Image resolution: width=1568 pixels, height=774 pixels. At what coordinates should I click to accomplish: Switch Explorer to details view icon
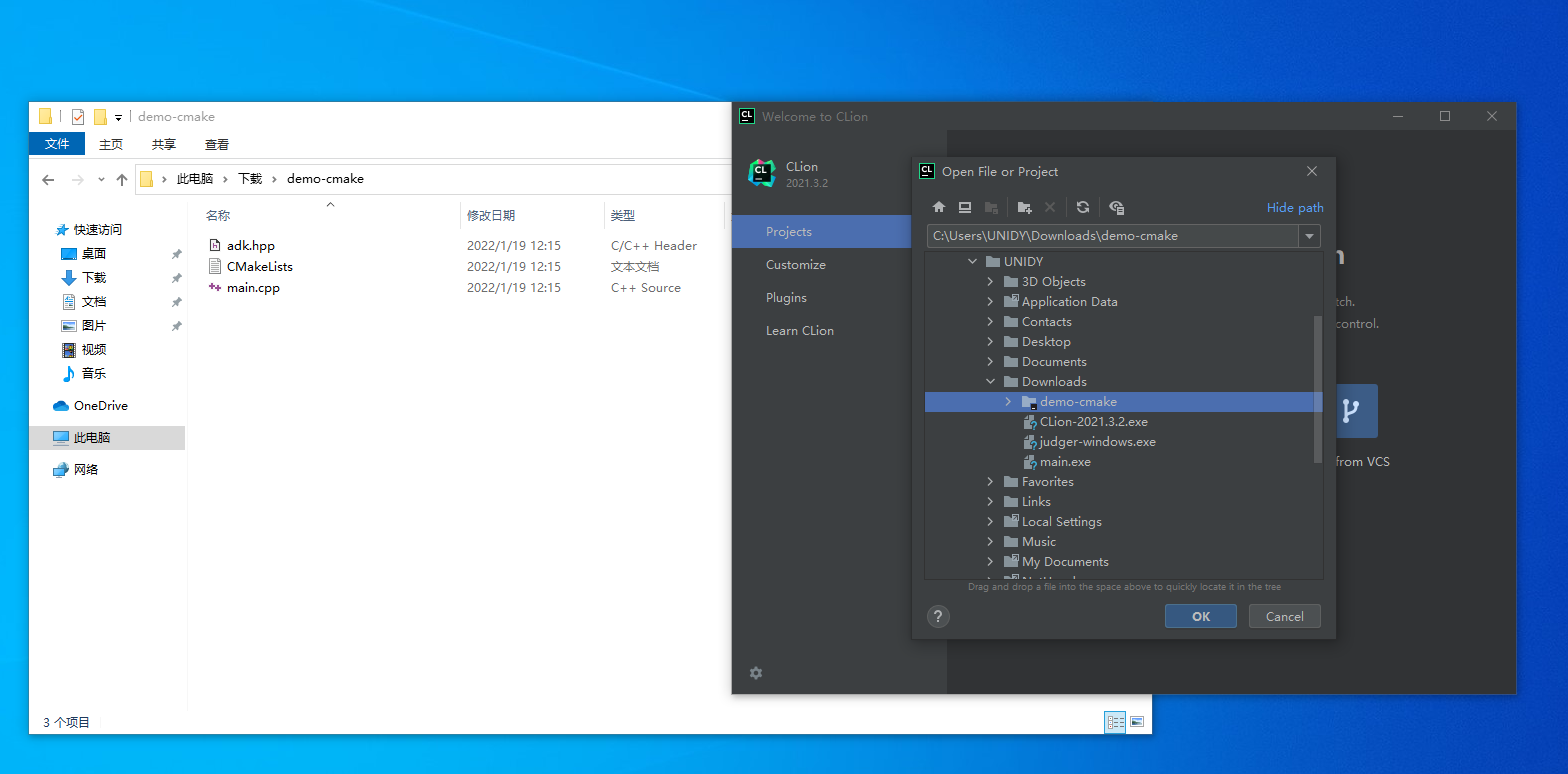pos(1115,722)
